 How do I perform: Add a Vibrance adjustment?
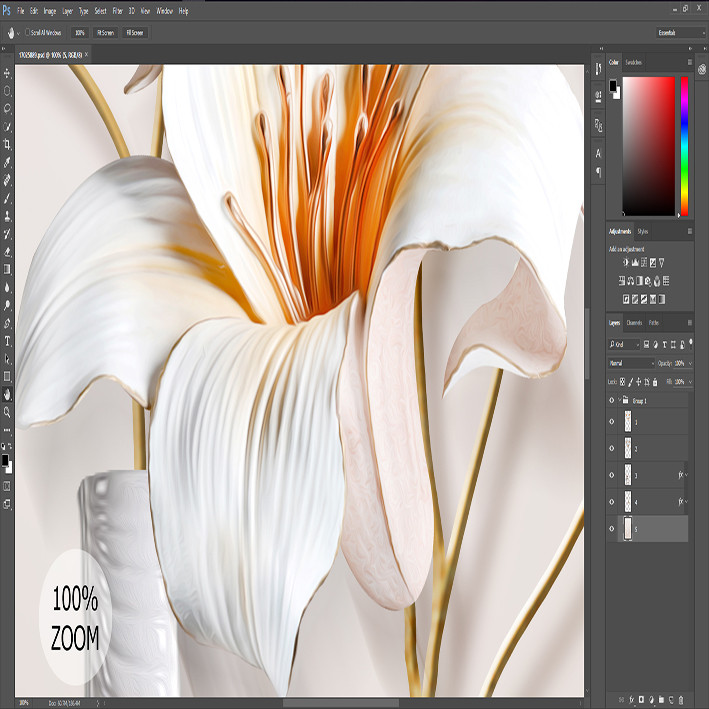[662, 262]
